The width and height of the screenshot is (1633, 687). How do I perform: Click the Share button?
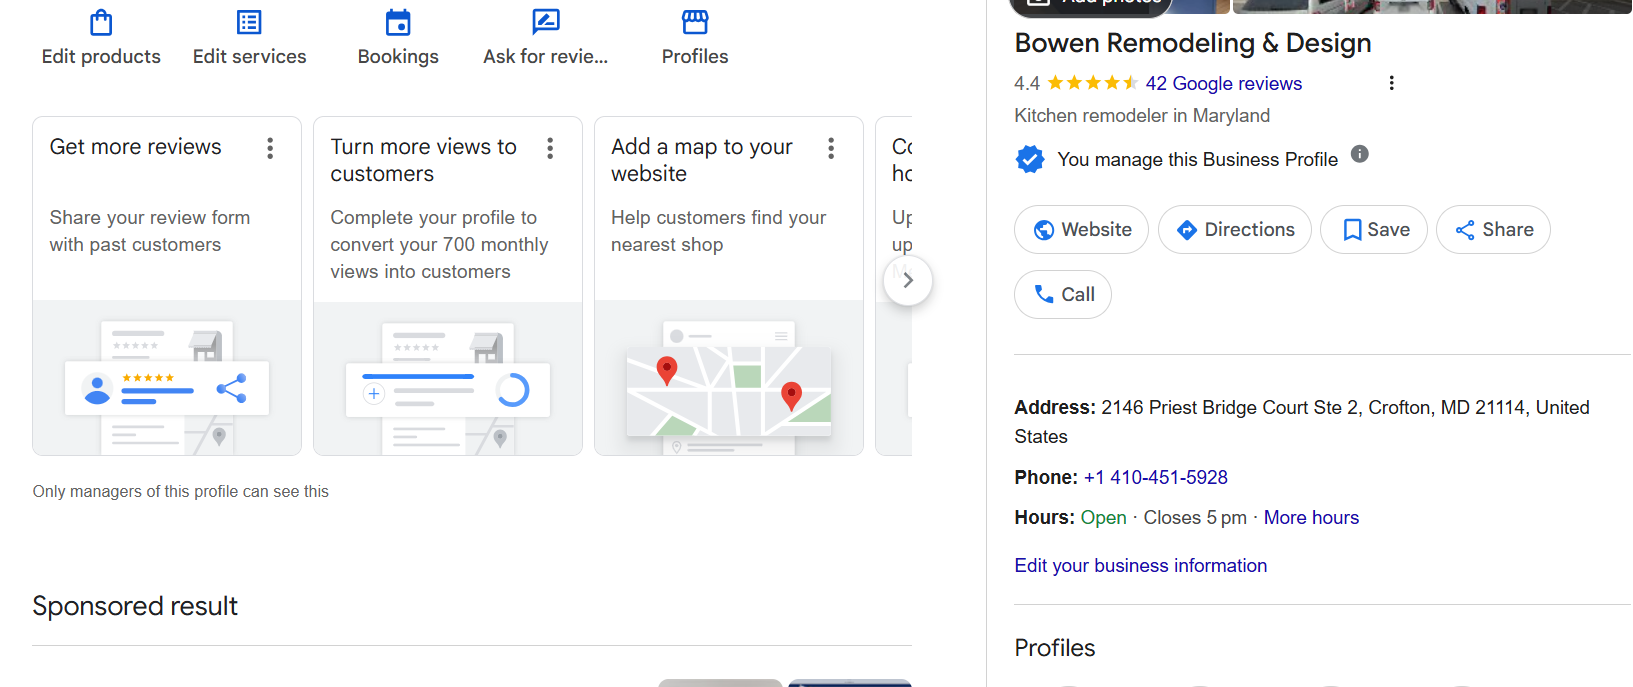tap(1493, 230)
